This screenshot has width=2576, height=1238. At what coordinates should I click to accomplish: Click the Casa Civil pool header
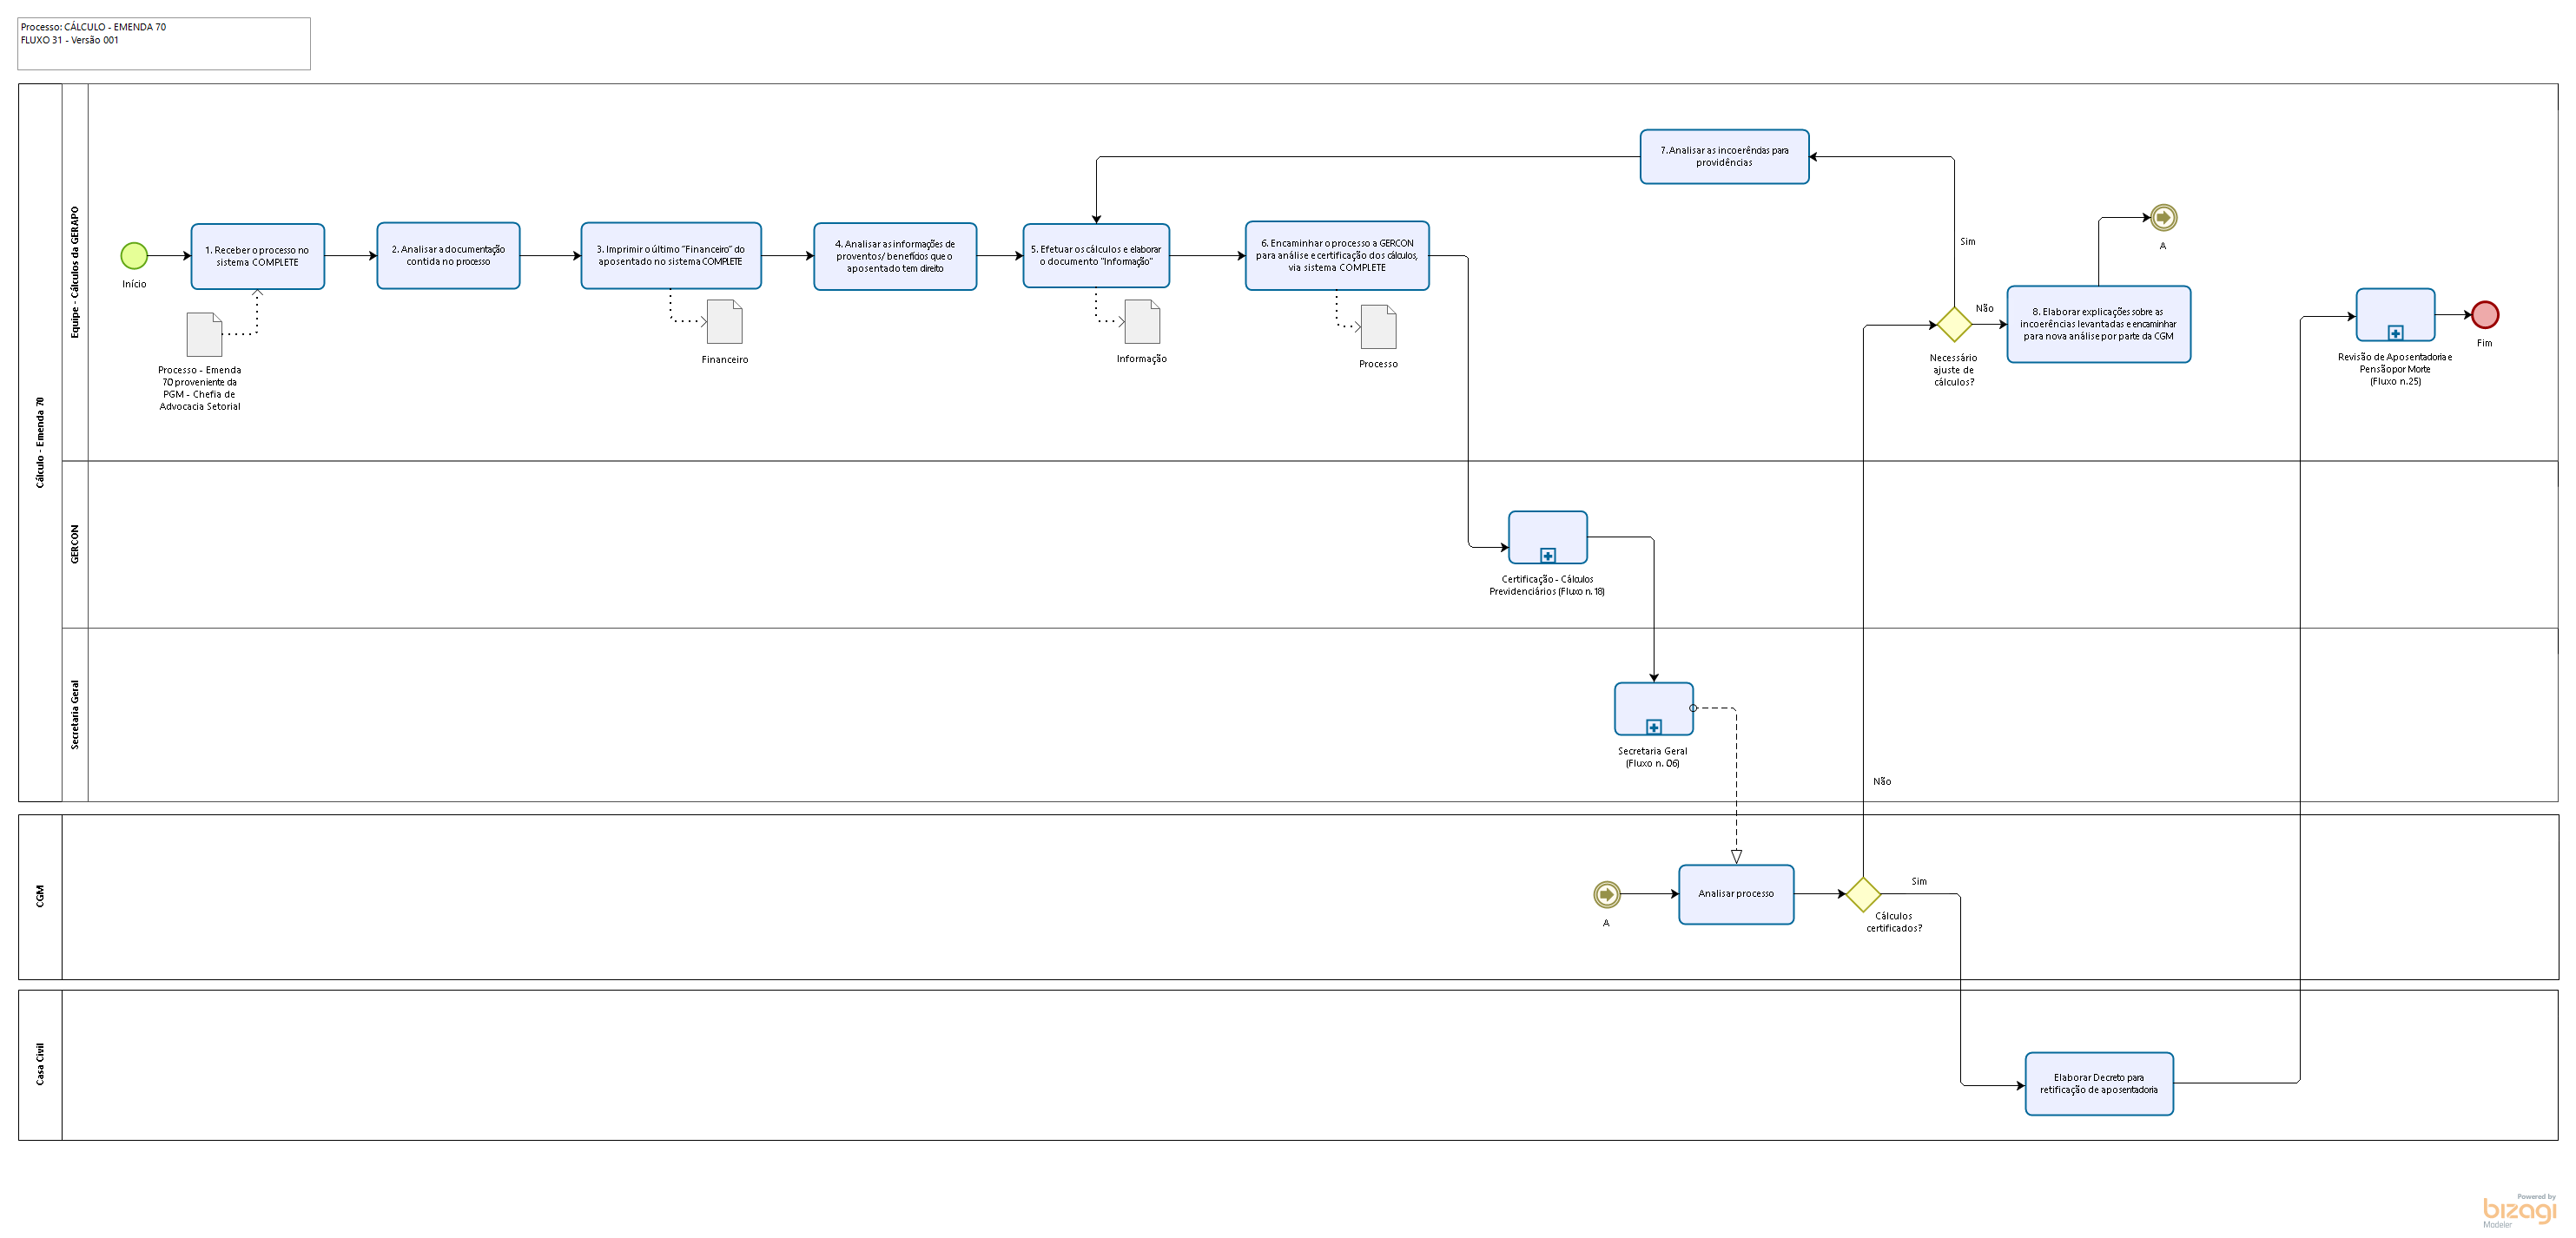point(40,1064)
